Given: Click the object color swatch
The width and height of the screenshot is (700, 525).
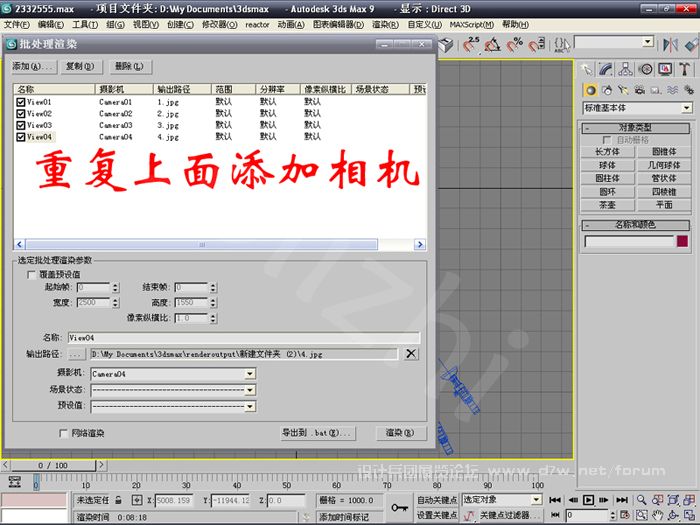Looking at the screenshot, I should [682, 241].
